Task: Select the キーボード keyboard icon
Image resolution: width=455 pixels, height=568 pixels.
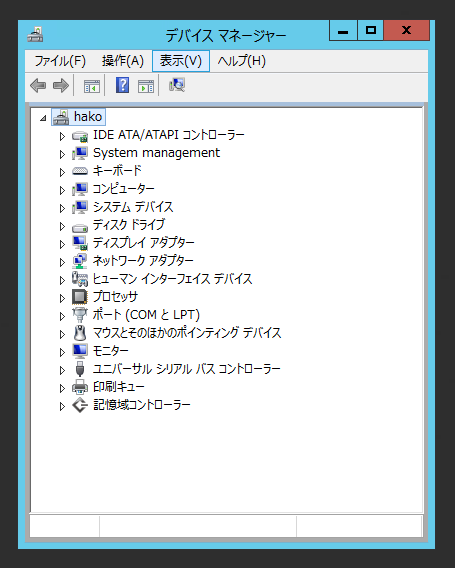Action: 80,171
